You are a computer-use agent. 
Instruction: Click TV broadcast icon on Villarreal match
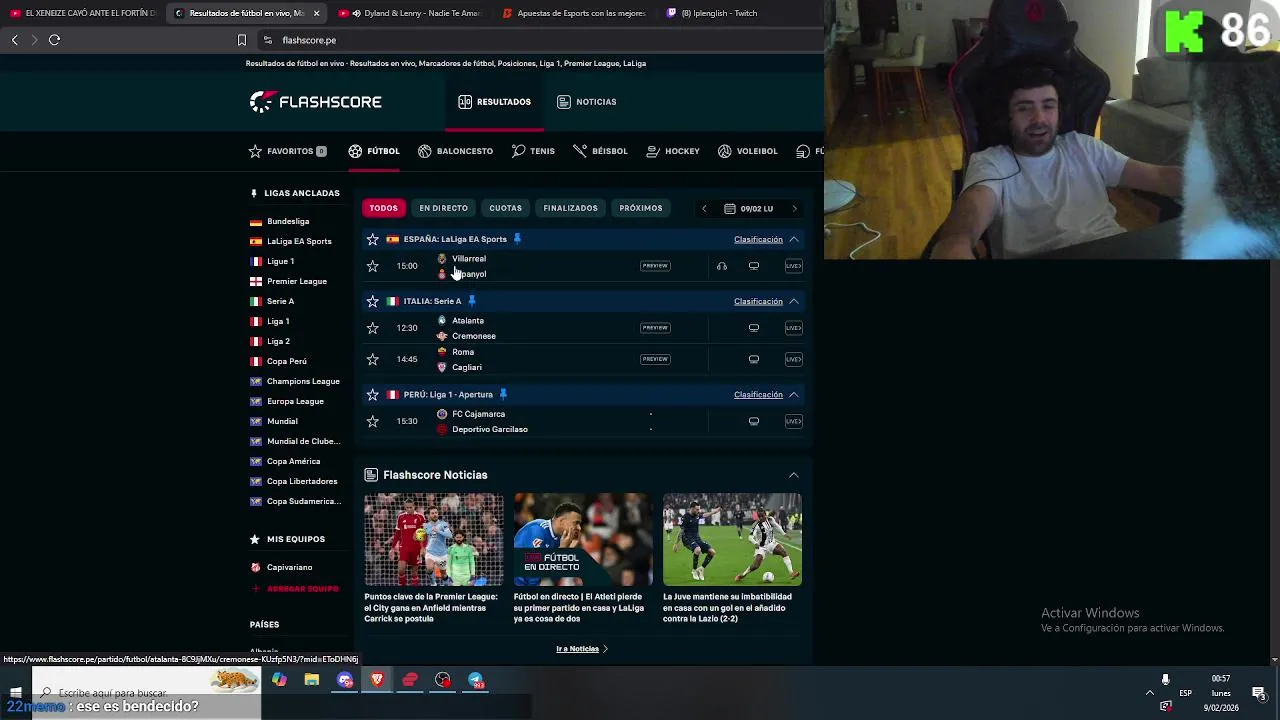coord(754,266)
